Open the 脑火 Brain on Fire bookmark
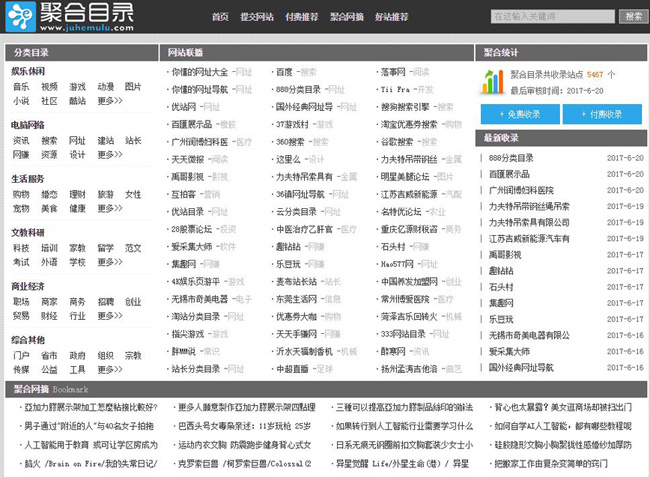This screenshot has height=477, width=650. [x=88, y=463]
